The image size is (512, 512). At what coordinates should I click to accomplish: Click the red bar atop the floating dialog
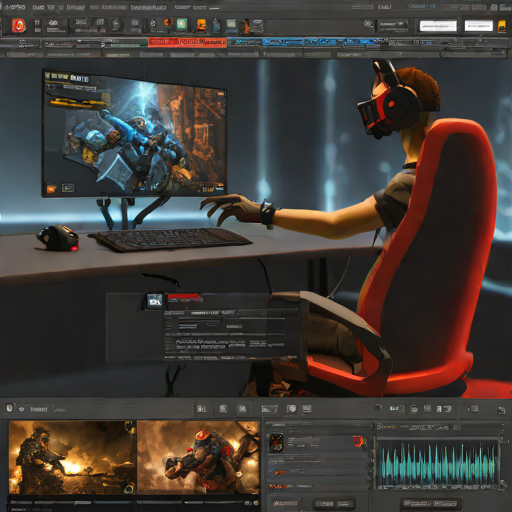coord(184,297)
